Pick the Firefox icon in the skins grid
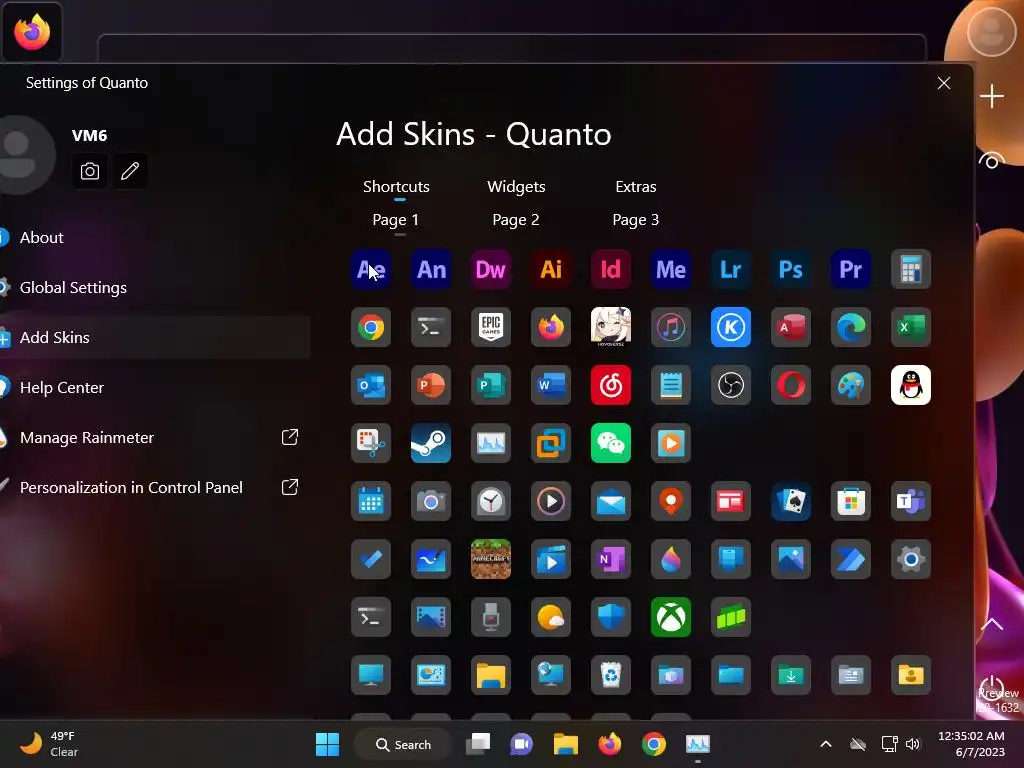Viewport: 1024px width, 768px height. coord(551,327)
